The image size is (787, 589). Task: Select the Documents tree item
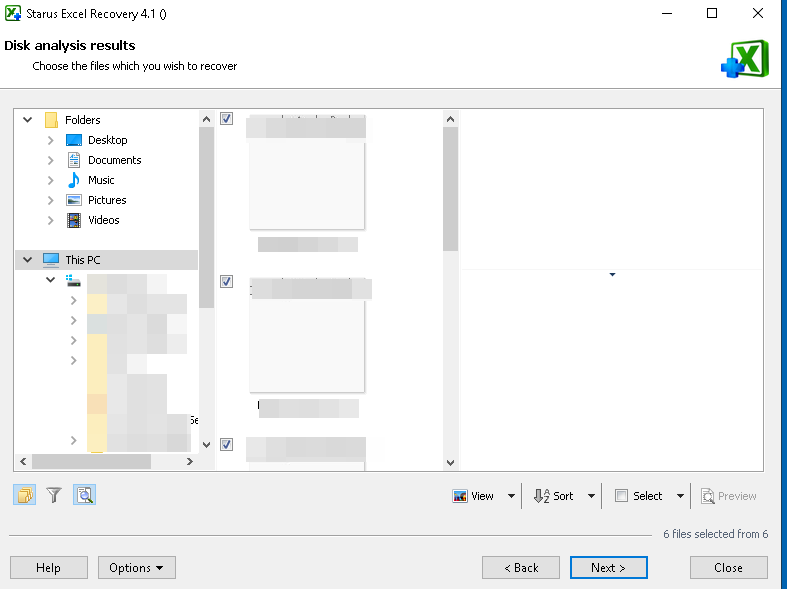tap(114, 160)
